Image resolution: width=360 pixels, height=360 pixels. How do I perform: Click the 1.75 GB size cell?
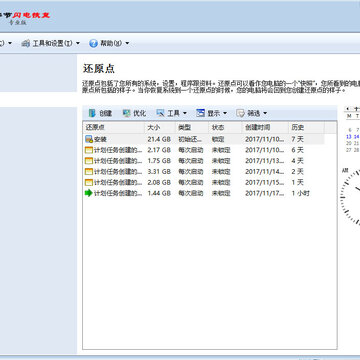coord(159,161)
